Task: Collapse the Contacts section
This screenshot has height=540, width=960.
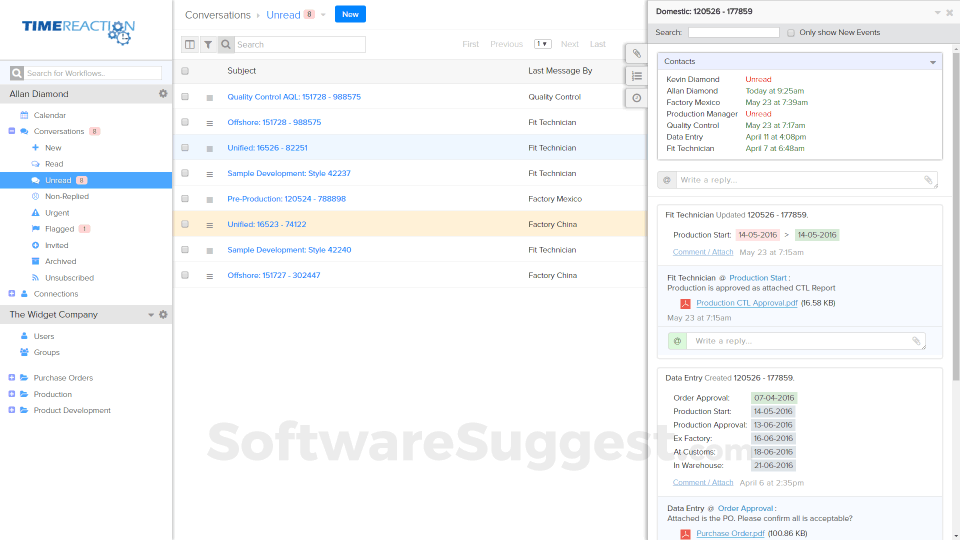Action: click(x=932, y=62)
